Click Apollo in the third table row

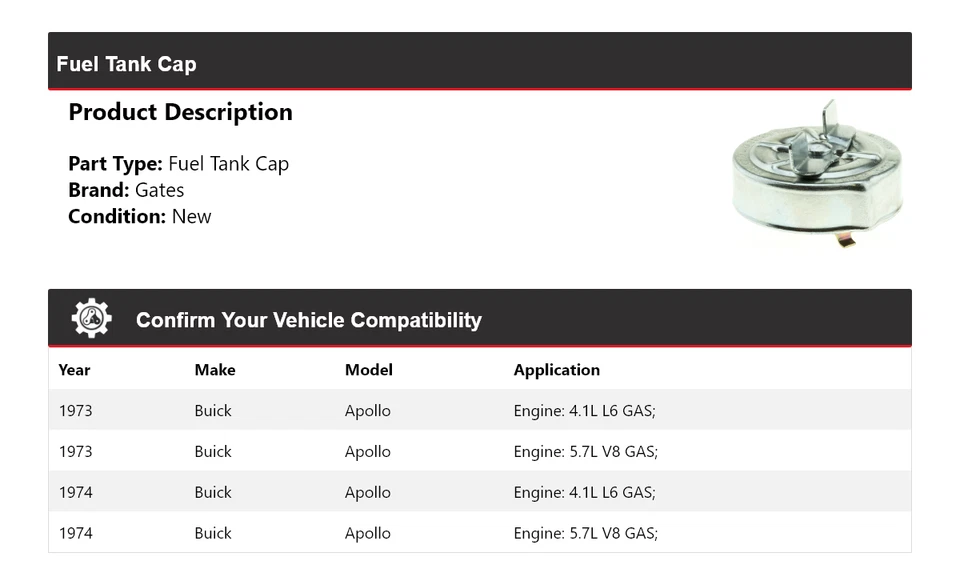tap(367, 493)
